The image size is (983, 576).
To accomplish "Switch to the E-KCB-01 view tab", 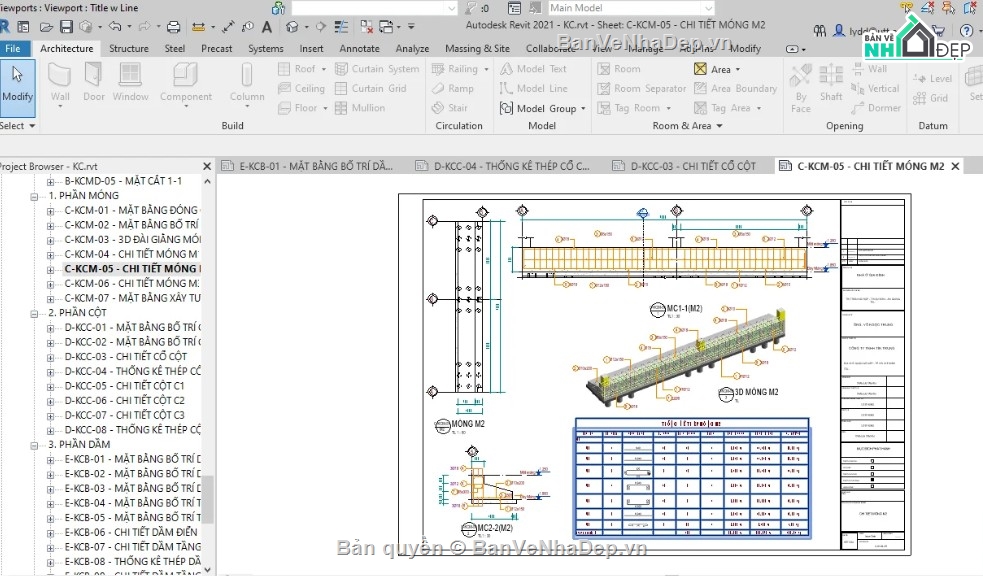I will click(308, 166).
